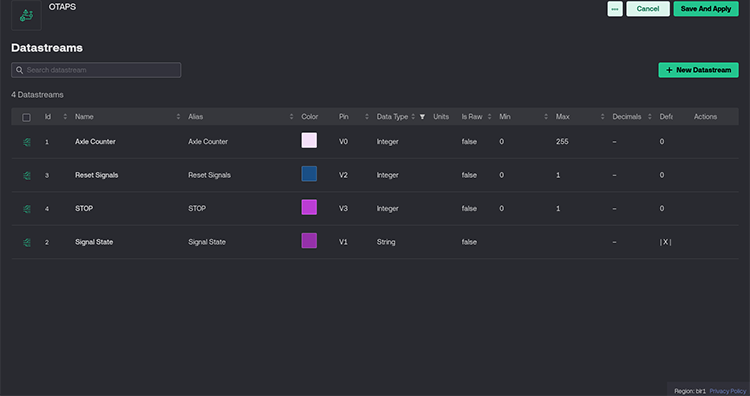Click the STOP magenta color swatch
The height and width of the screenshot is (396, 750).
(309, 207)
